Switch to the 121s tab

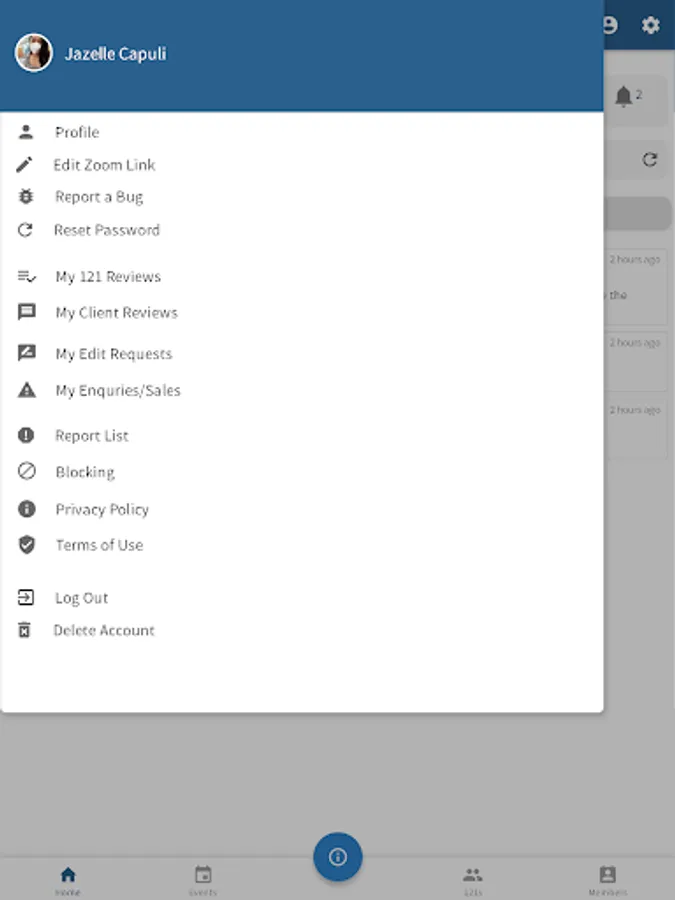pyautogui.click(x=473, y=880)
